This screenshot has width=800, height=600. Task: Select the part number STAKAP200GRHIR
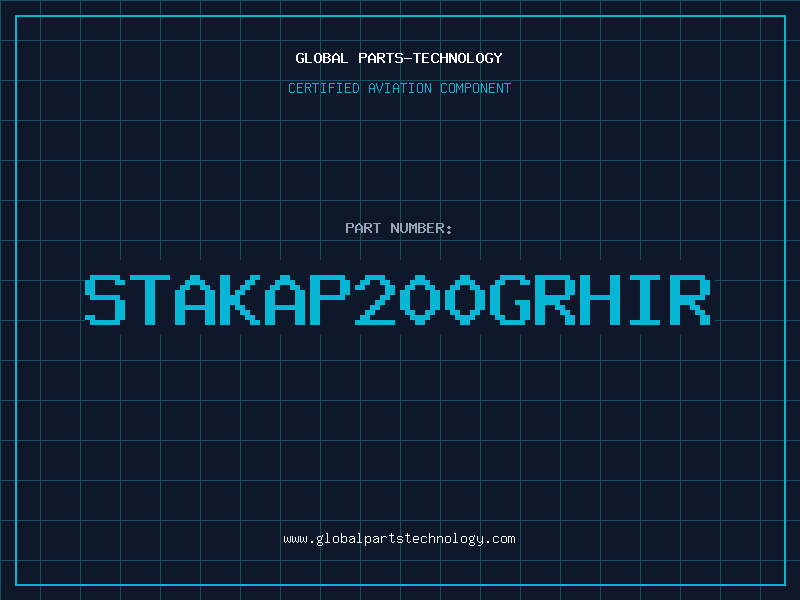pyautogui.click(x=398, y=299)
